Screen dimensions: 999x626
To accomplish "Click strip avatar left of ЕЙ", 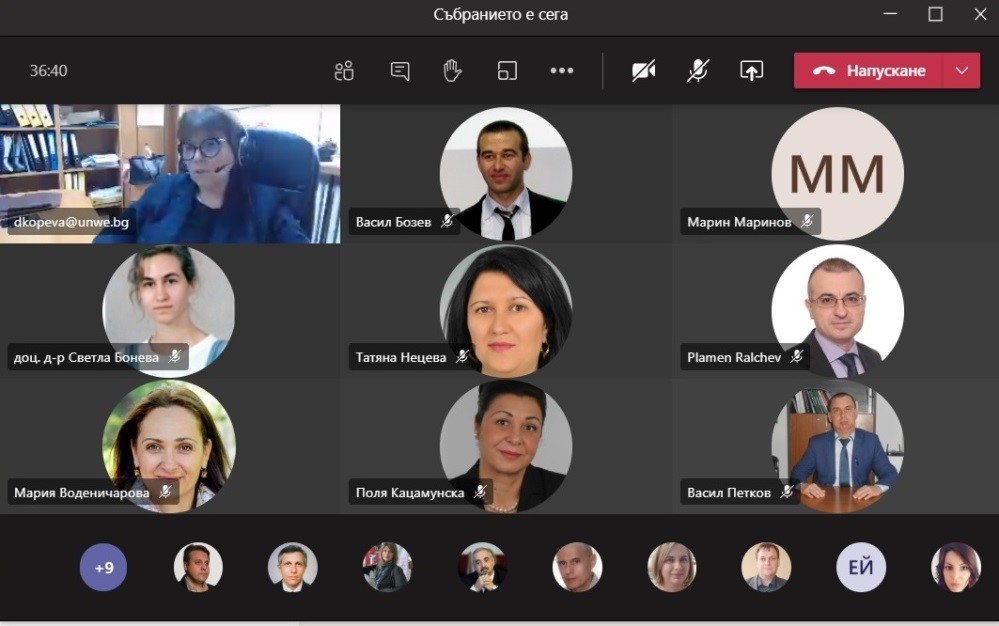I will point(766,567).
